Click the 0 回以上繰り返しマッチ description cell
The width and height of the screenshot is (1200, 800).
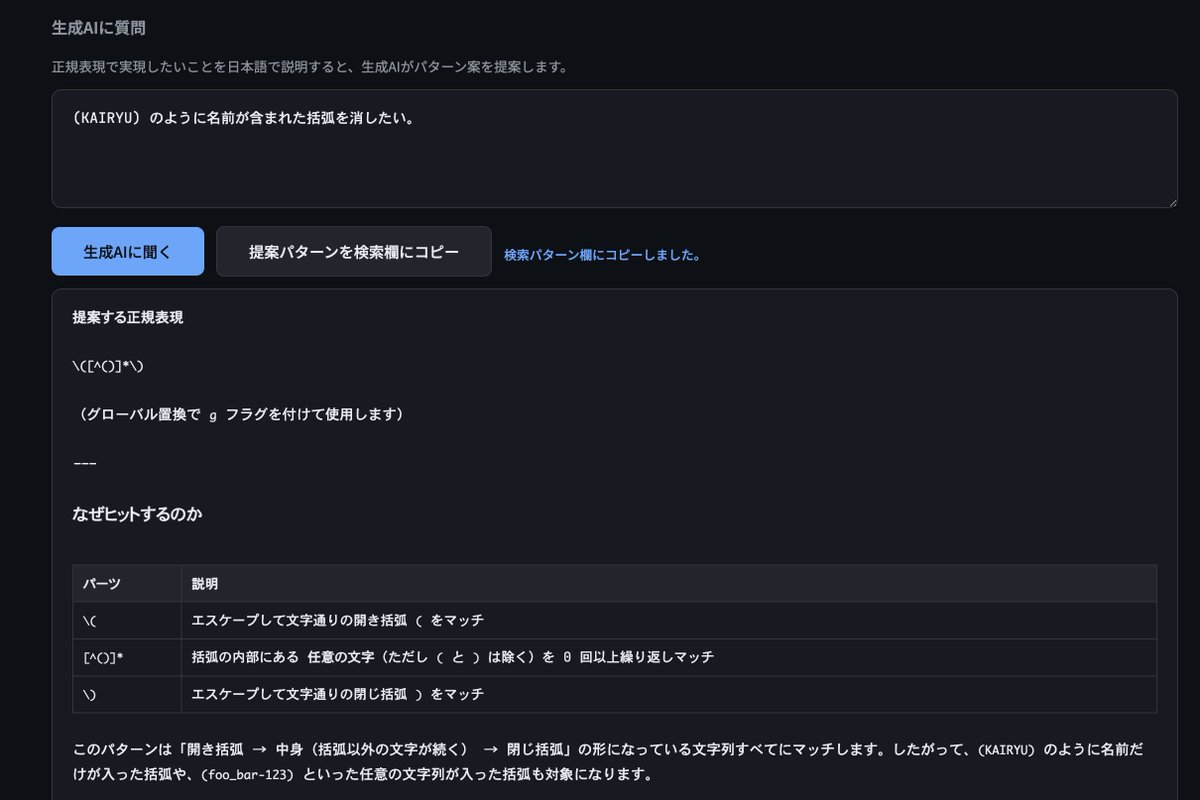(669, 657)
